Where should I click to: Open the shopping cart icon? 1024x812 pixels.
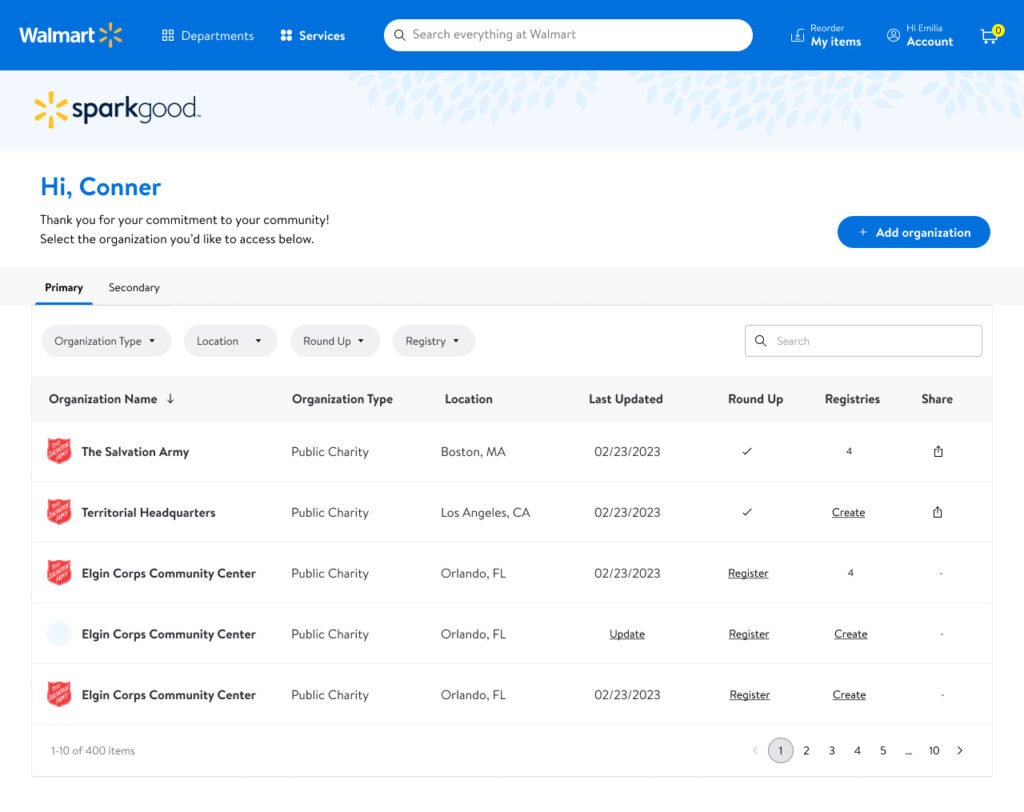[x=989, y=36]
